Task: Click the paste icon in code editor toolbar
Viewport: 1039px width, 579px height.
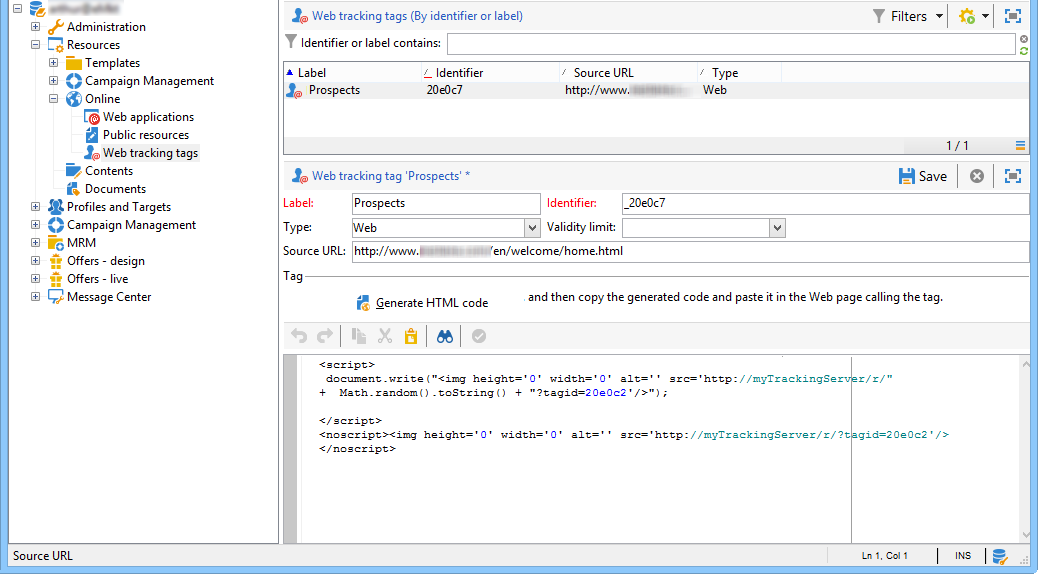Action: pyautogui.click(x=411, y=337)
